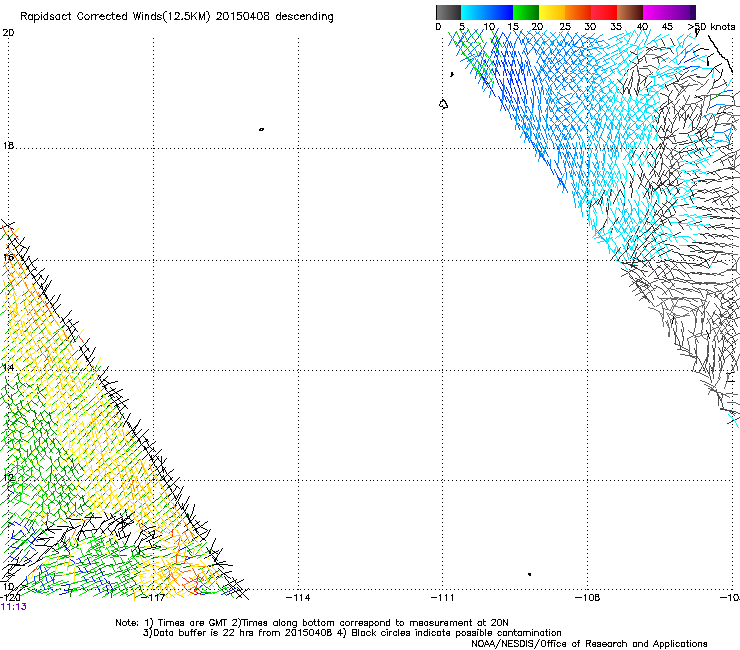Image resolution: width=740 pixels, height=650 pixels.
Task: Click the longitude label -117
Action: point(154,598)
